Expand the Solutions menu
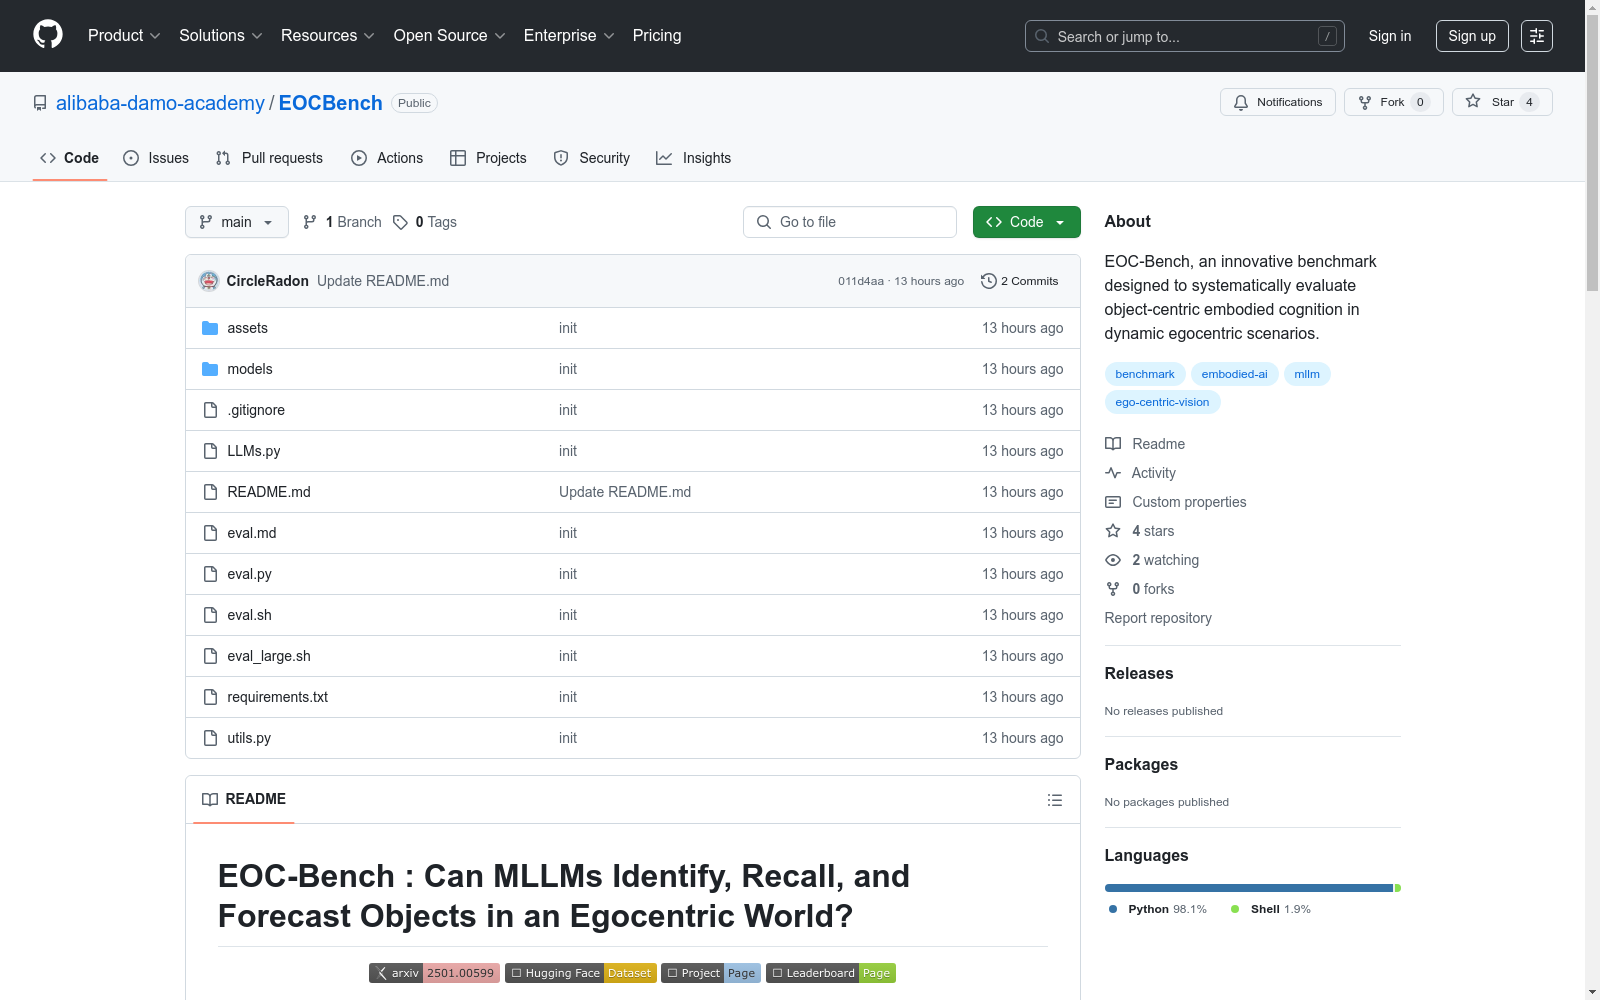 [x=221, y=36]
